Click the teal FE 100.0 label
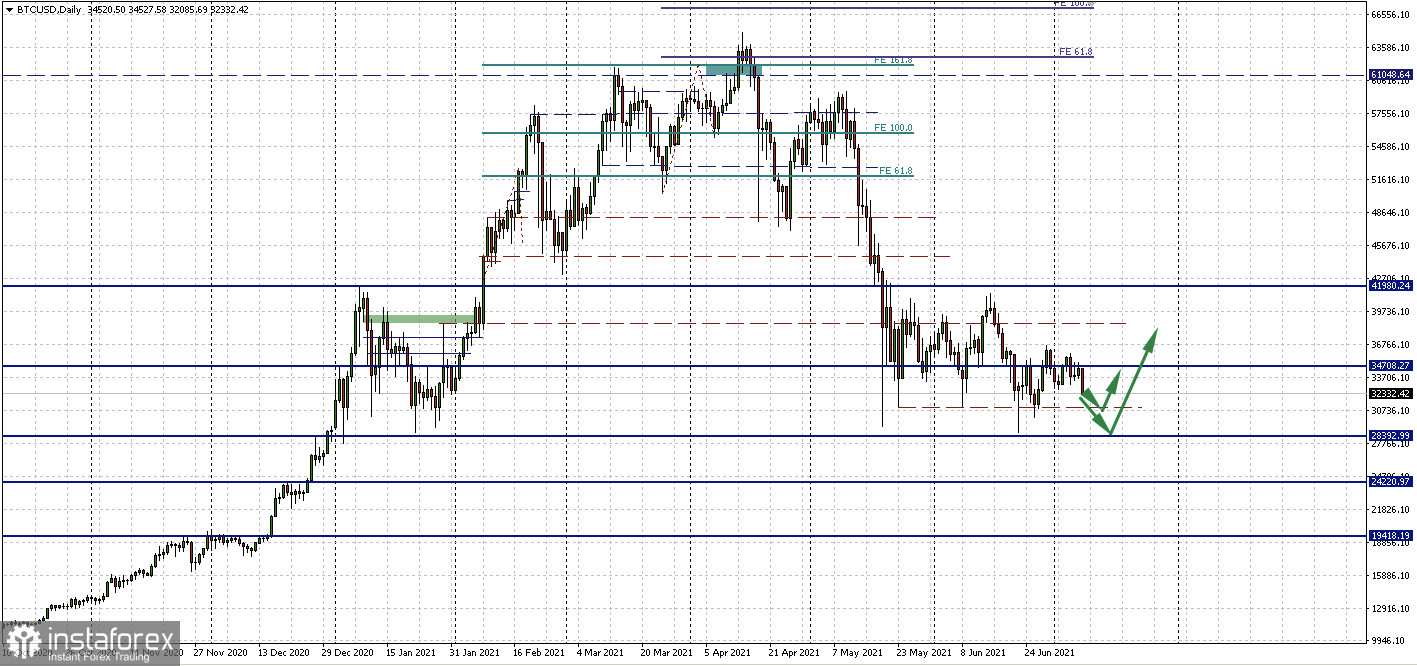The width and height of the screenshot is (1417, 666). 893,128
